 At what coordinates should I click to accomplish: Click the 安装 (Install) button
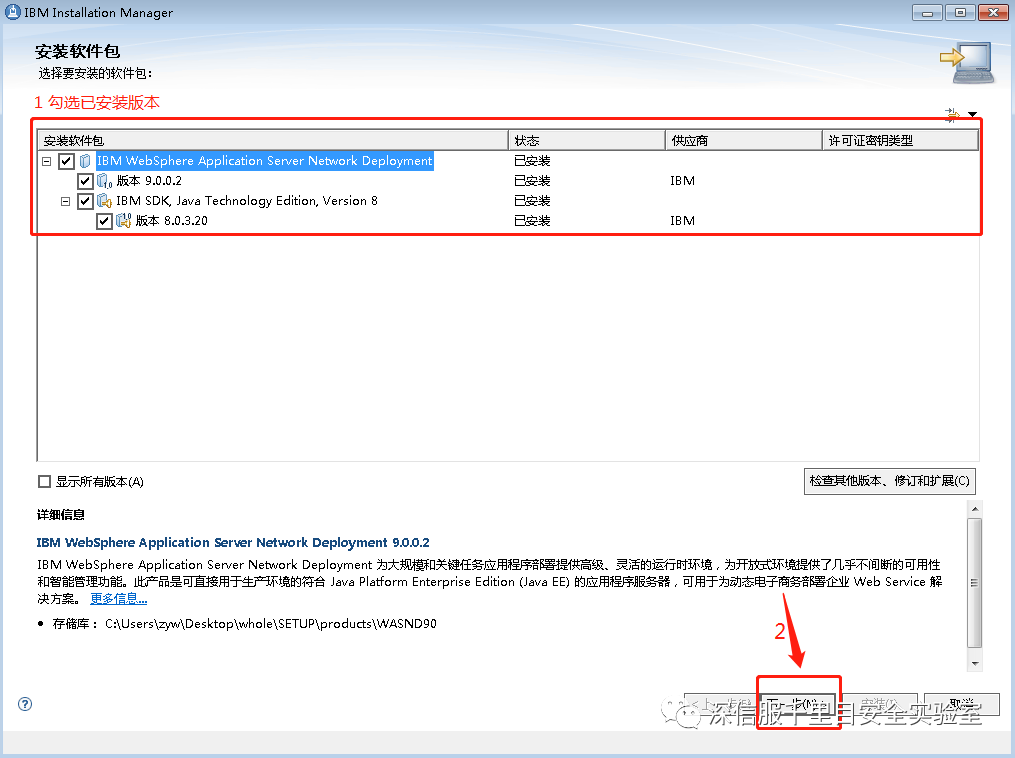click(880, 704)
